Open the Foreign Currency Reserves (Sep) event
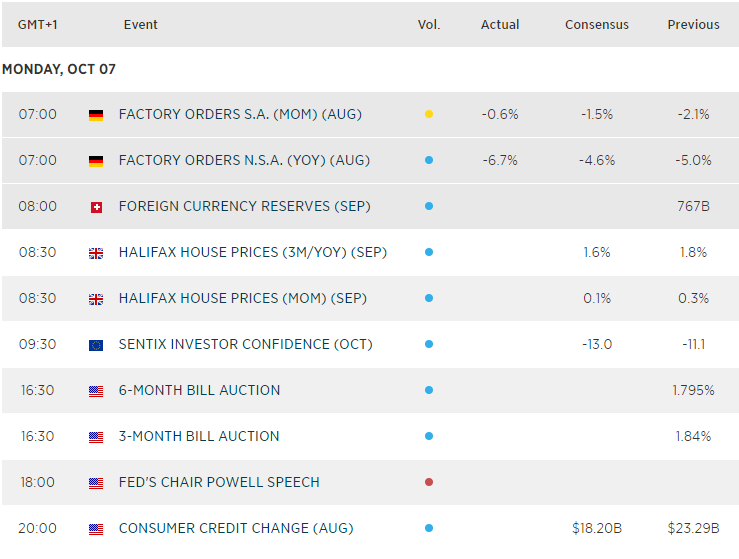The width and height of the screenshot is (739, 559). point(244,207)
